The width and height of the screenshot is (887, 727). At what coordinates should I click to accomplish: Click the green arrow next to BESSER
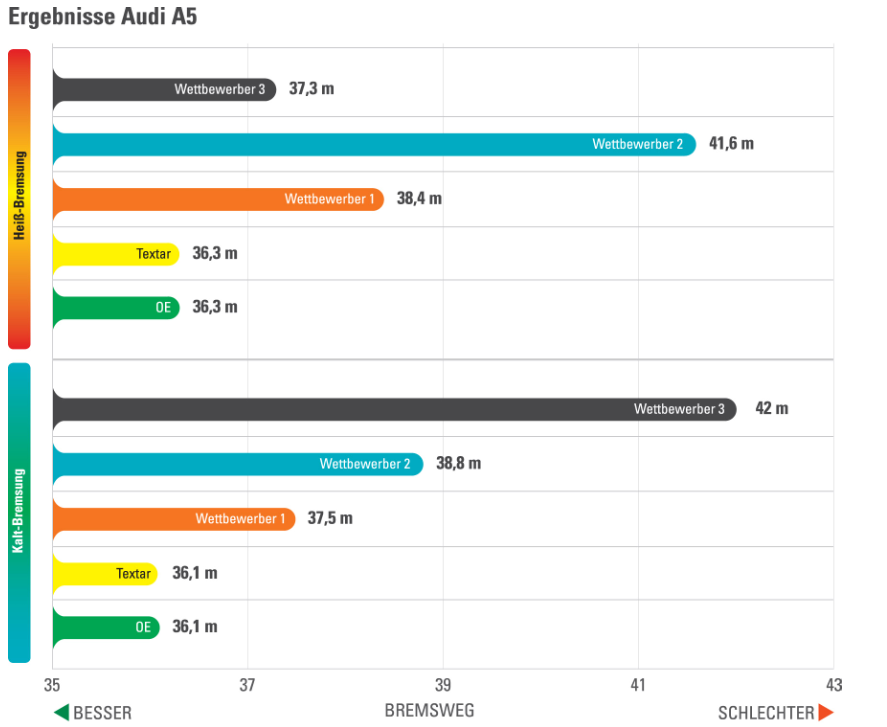pos(61,713)
